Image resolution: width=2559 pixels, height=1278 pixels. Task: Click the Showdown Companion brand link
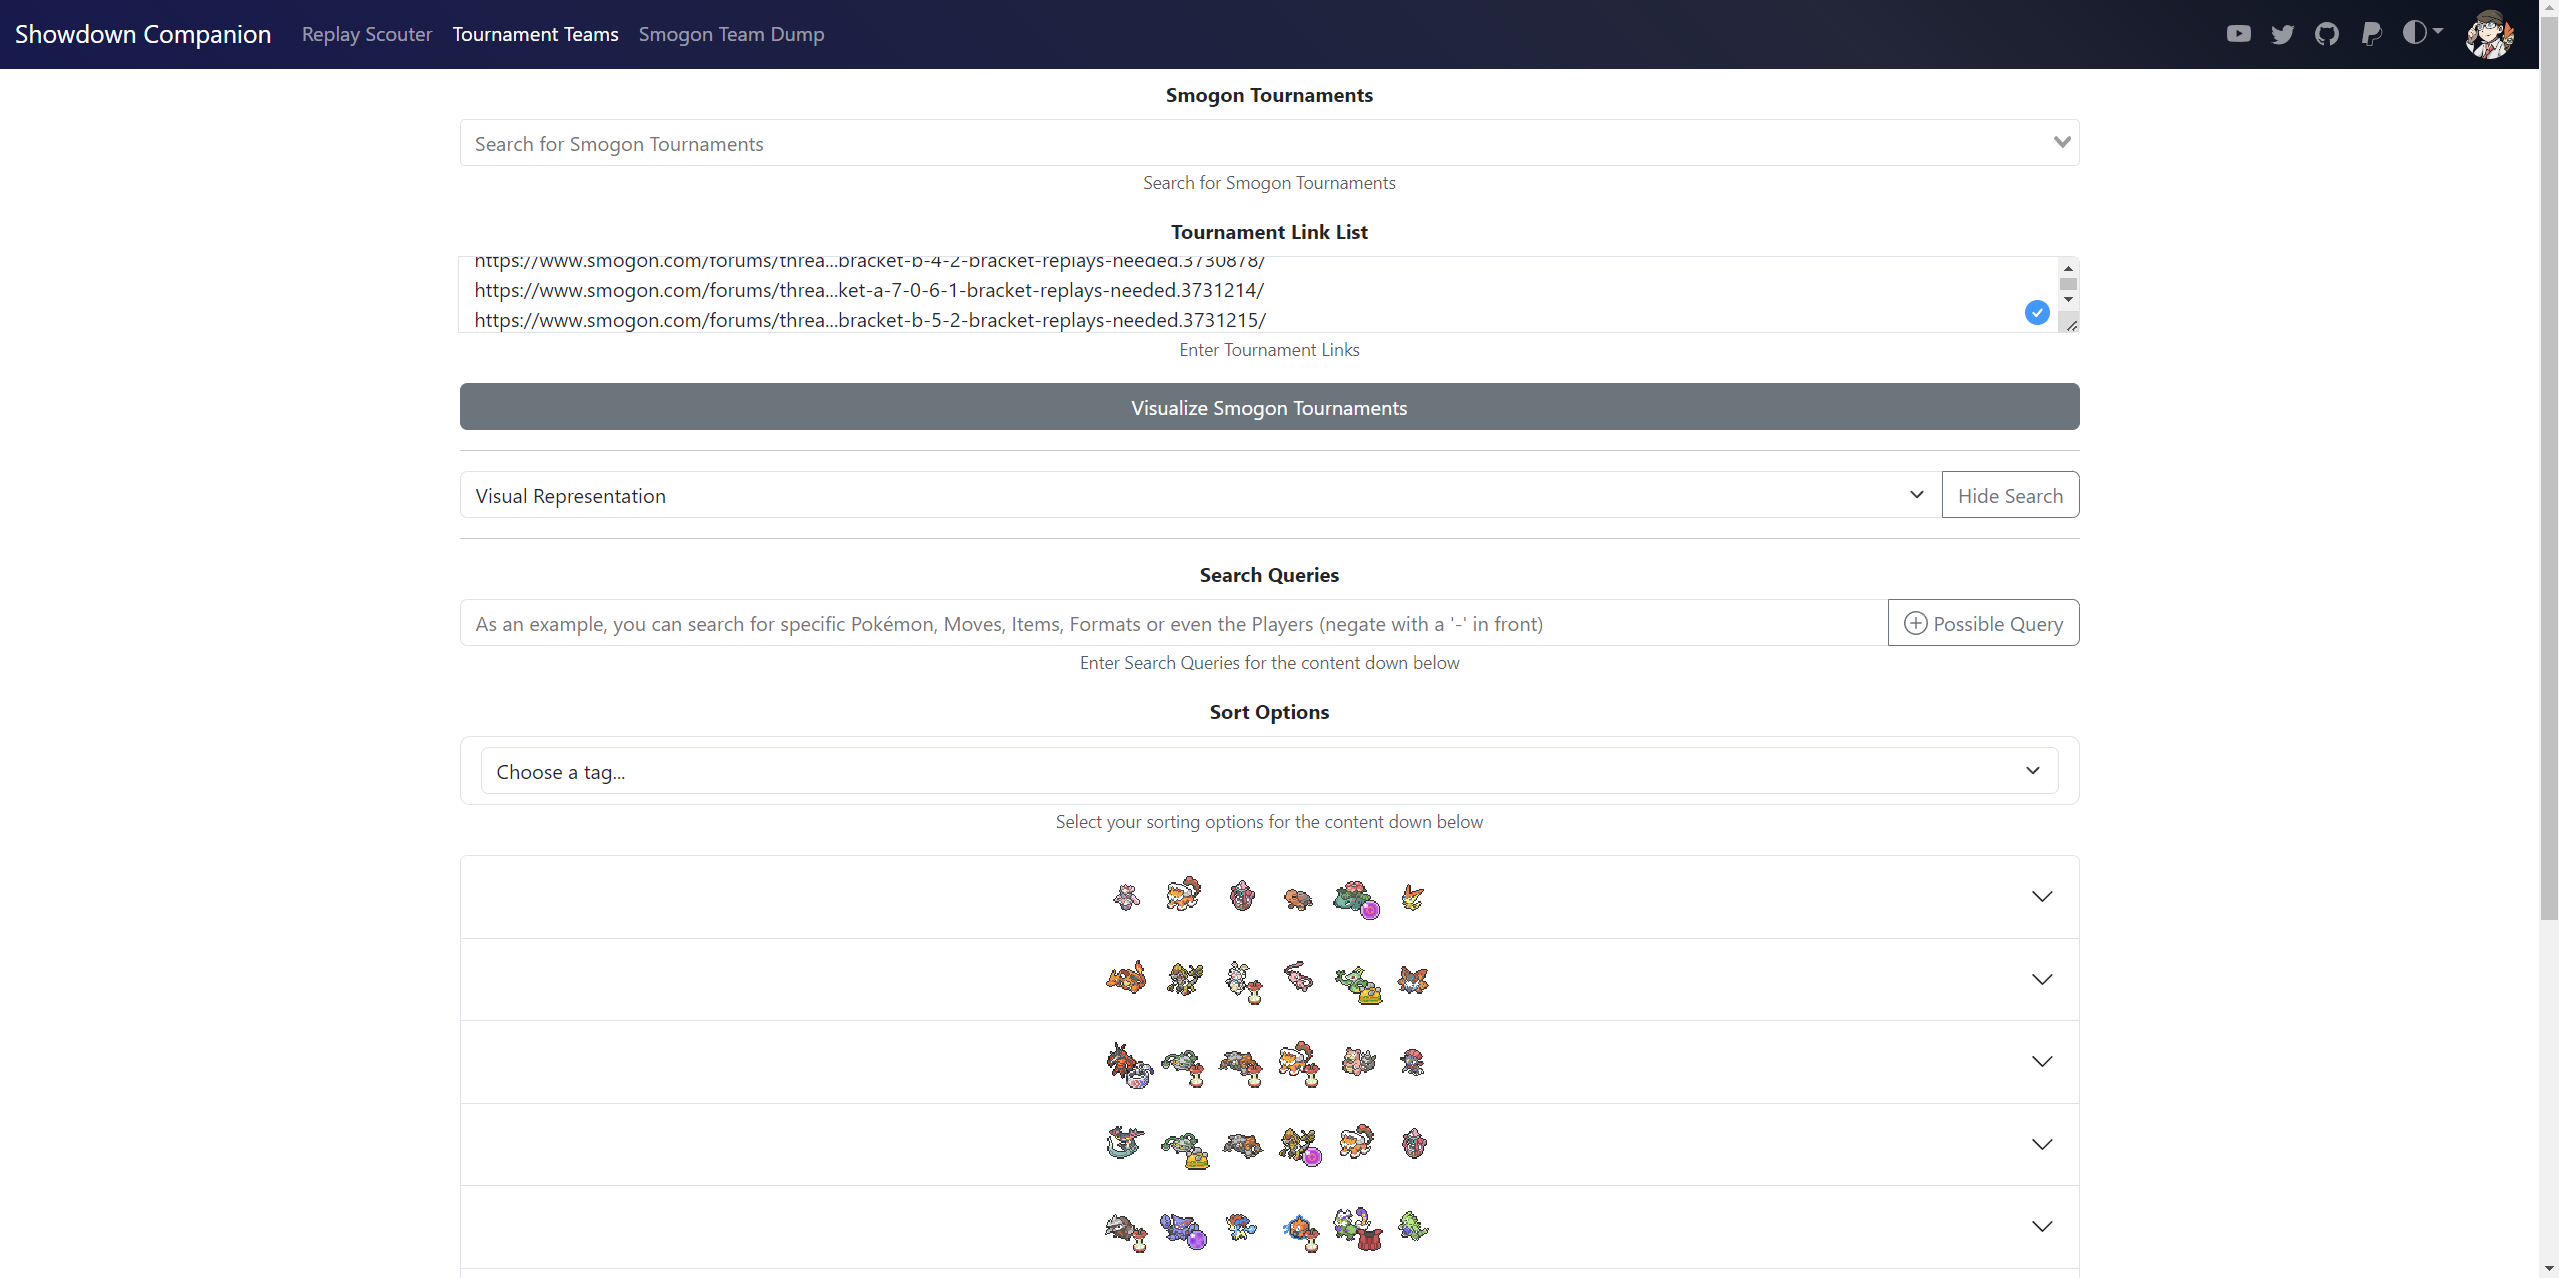143,34
